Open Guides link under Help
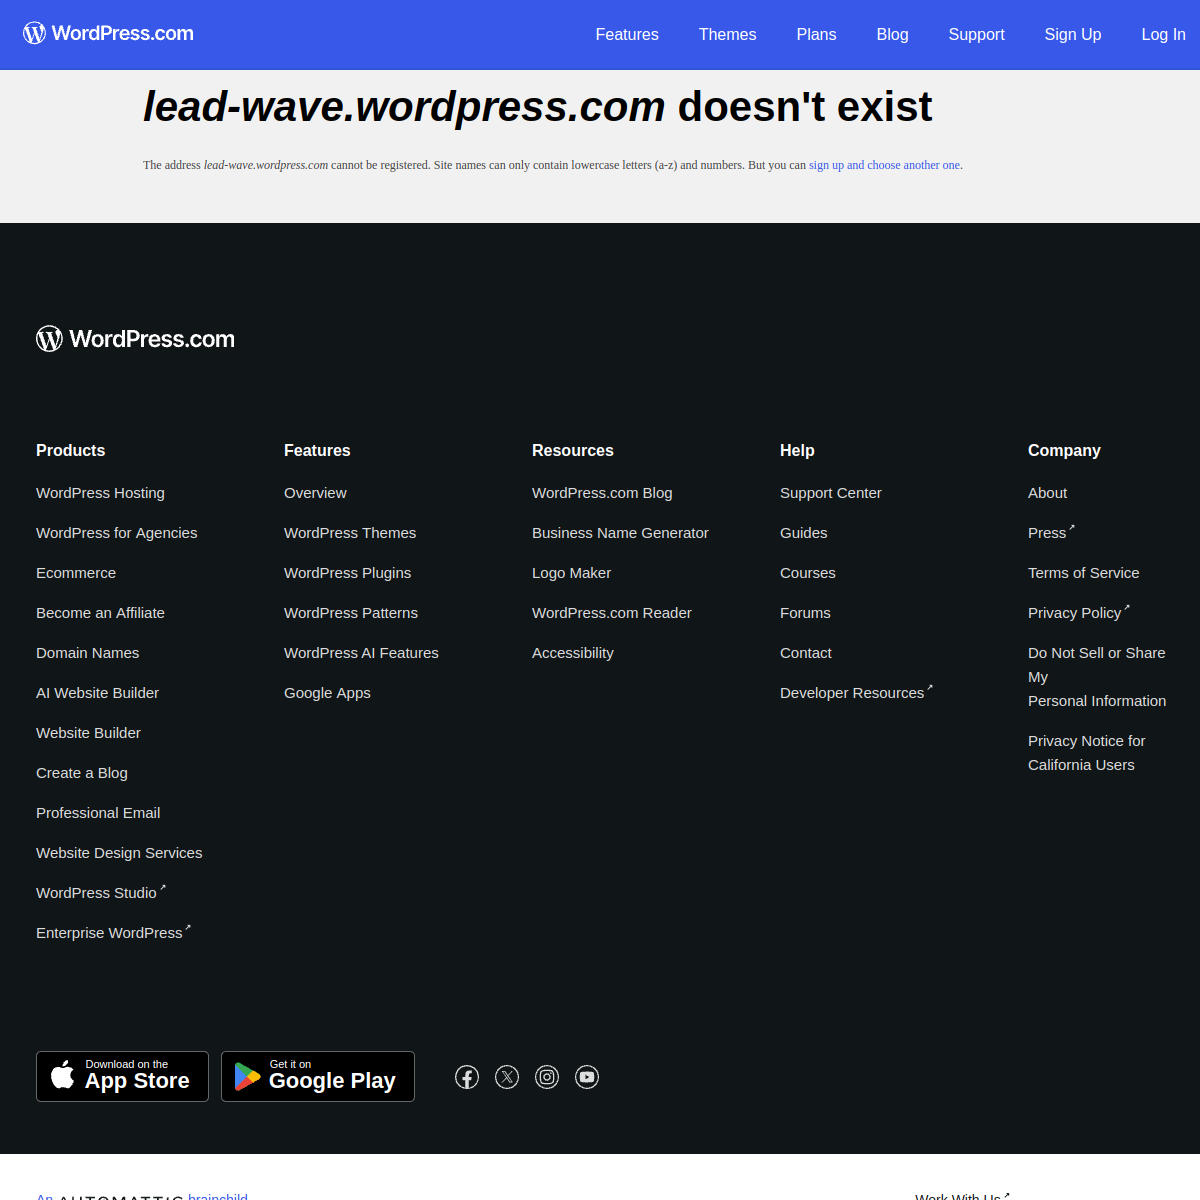The width and height of the screenshot is (1200, 1200). tap(803, 533)
